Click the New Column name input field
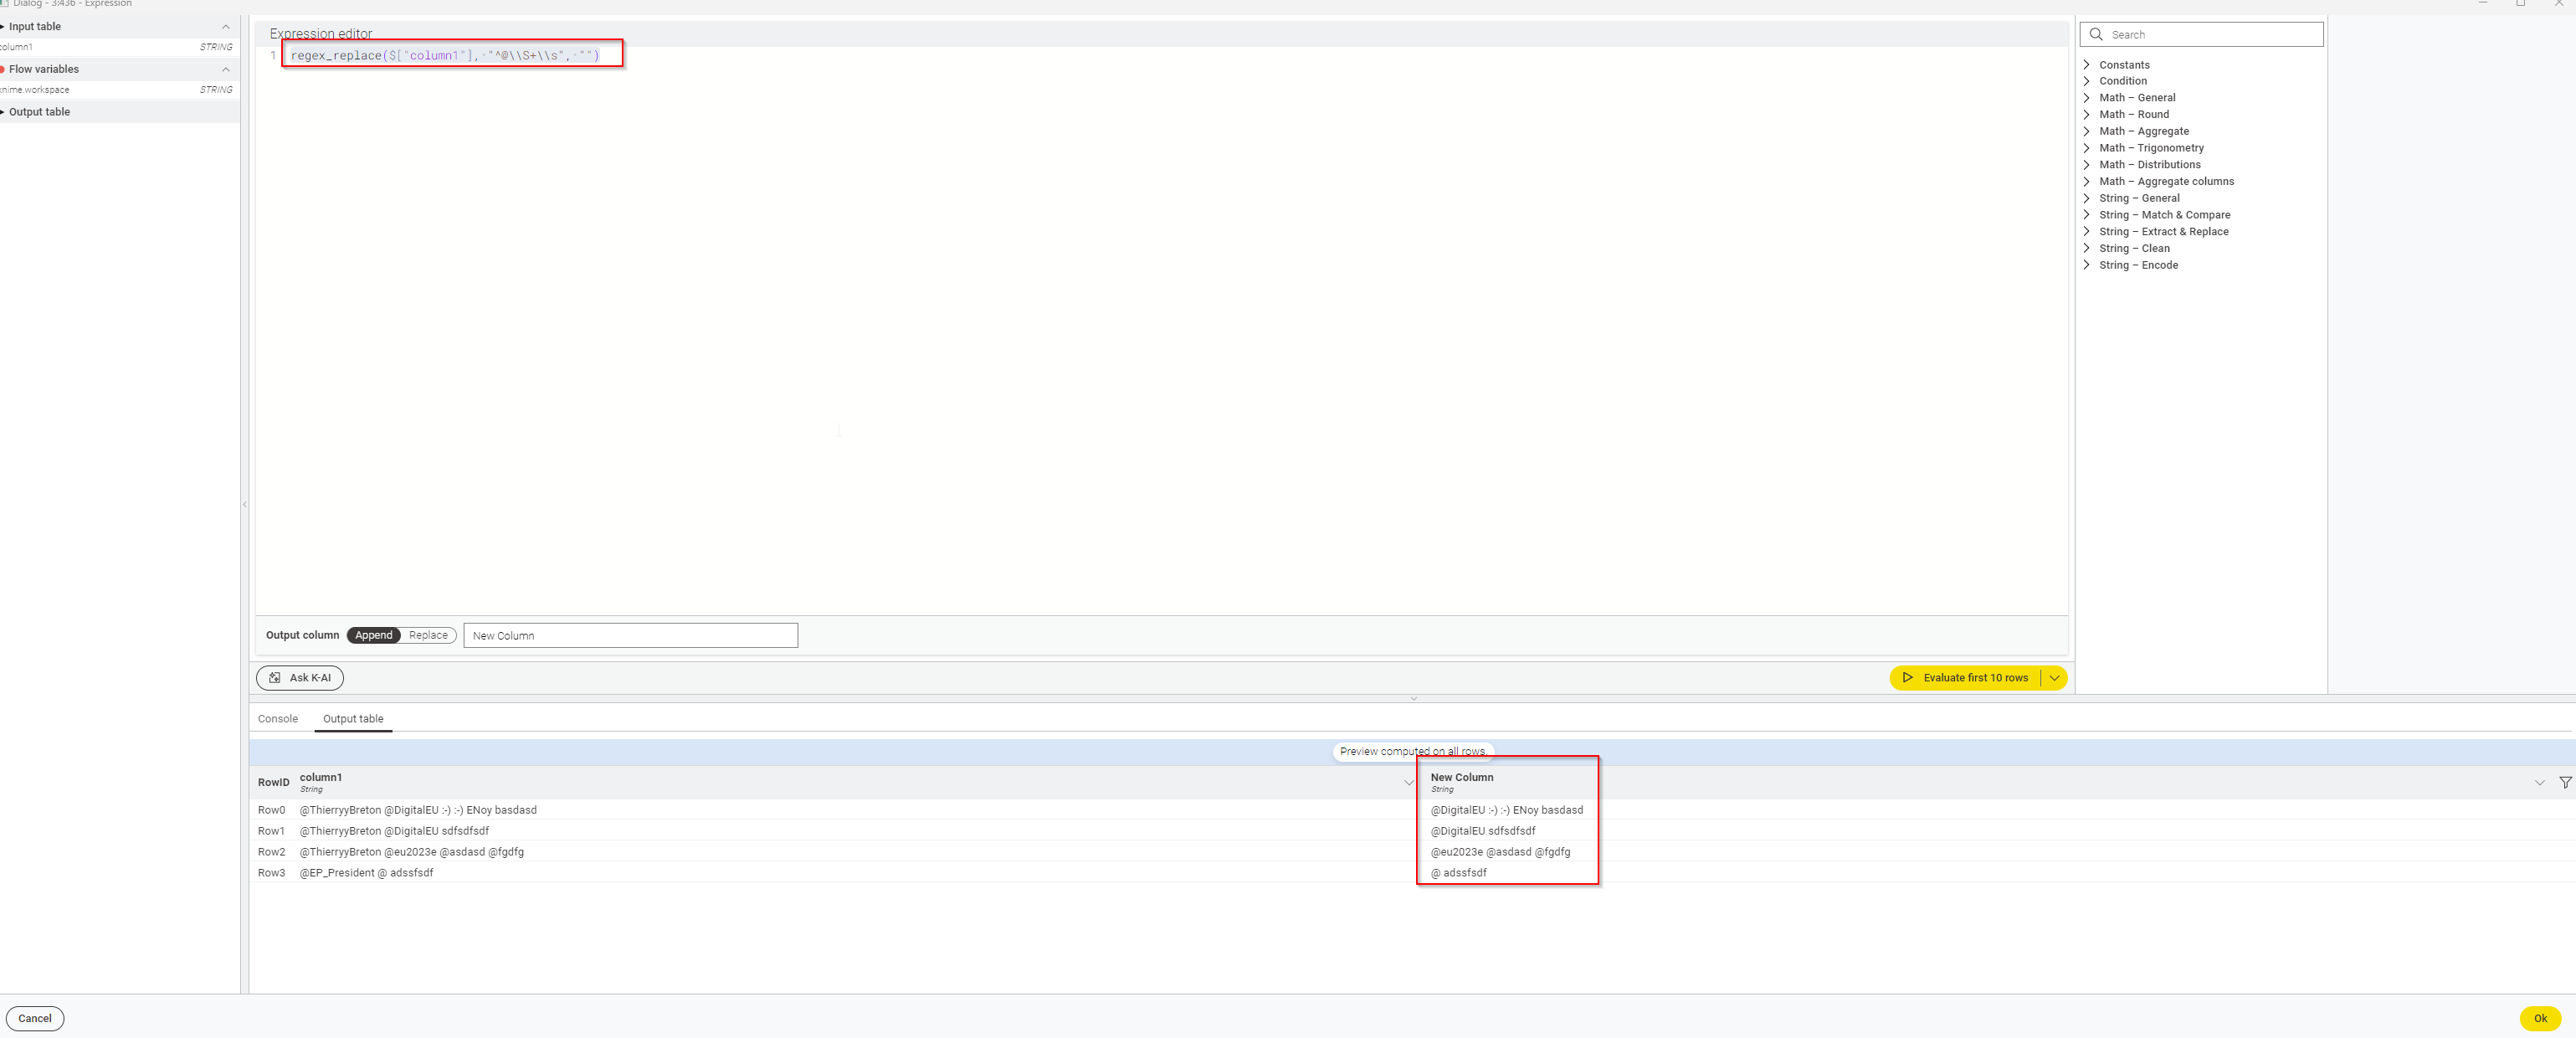Screen dimensions: 2576x1038 [630, 635]
